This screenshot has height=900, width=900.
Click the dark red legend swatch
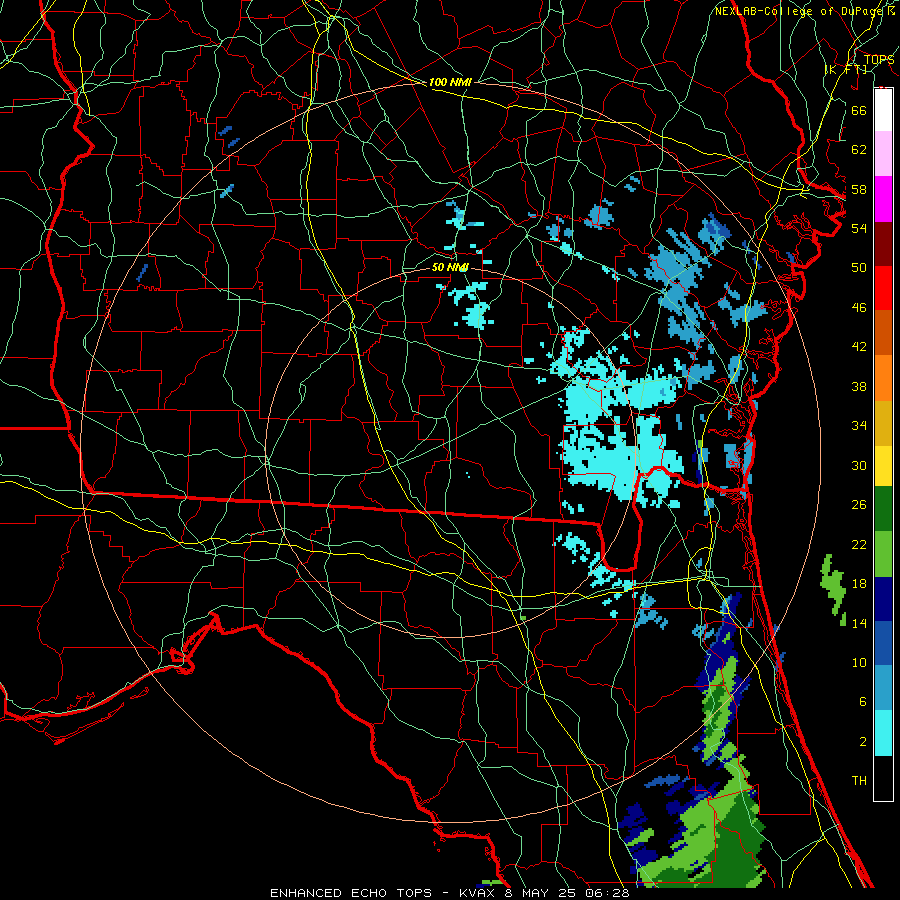(x=883, y=244)
